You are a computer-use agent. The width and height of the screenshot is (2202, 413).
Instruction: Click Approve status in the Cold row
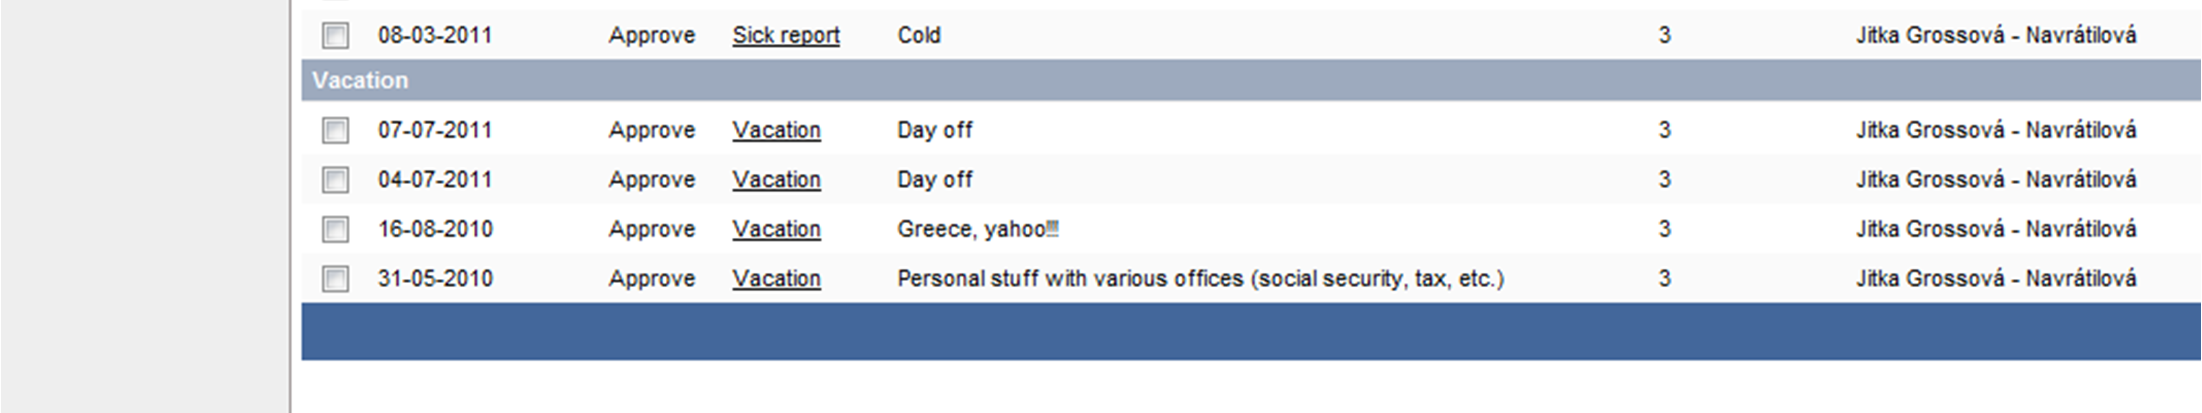[x=652, y=36]
